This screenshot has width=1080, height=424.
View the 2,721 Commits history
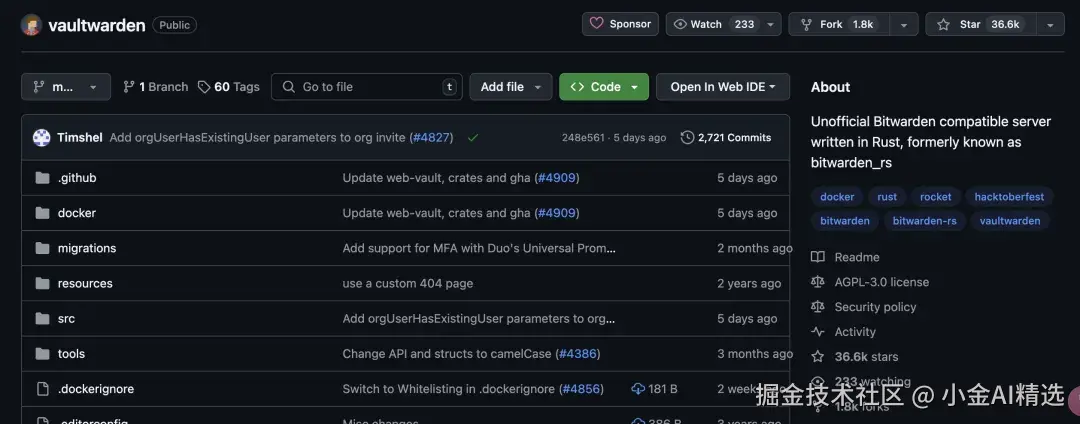point(726,137)
